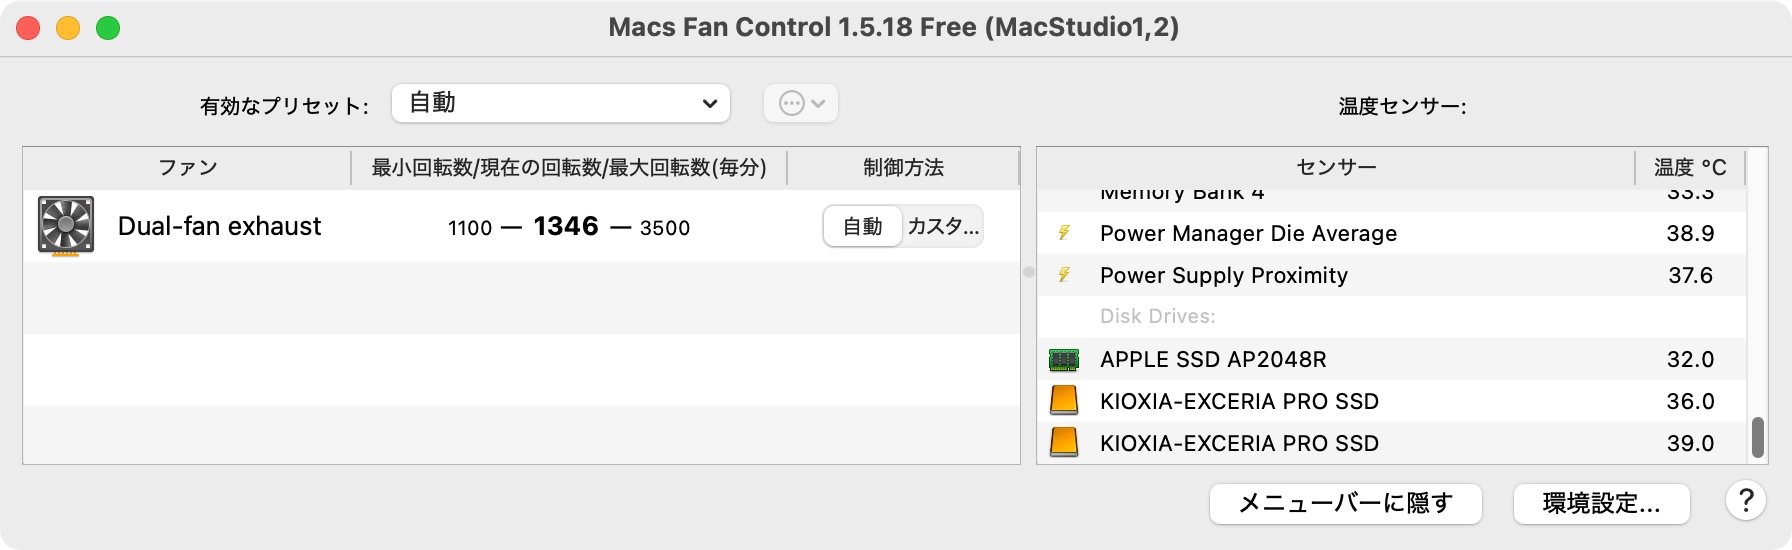Click the 温度 °C column header
The height and width of the screenshot is (550, 1792).
click(x=1689, y=167)
